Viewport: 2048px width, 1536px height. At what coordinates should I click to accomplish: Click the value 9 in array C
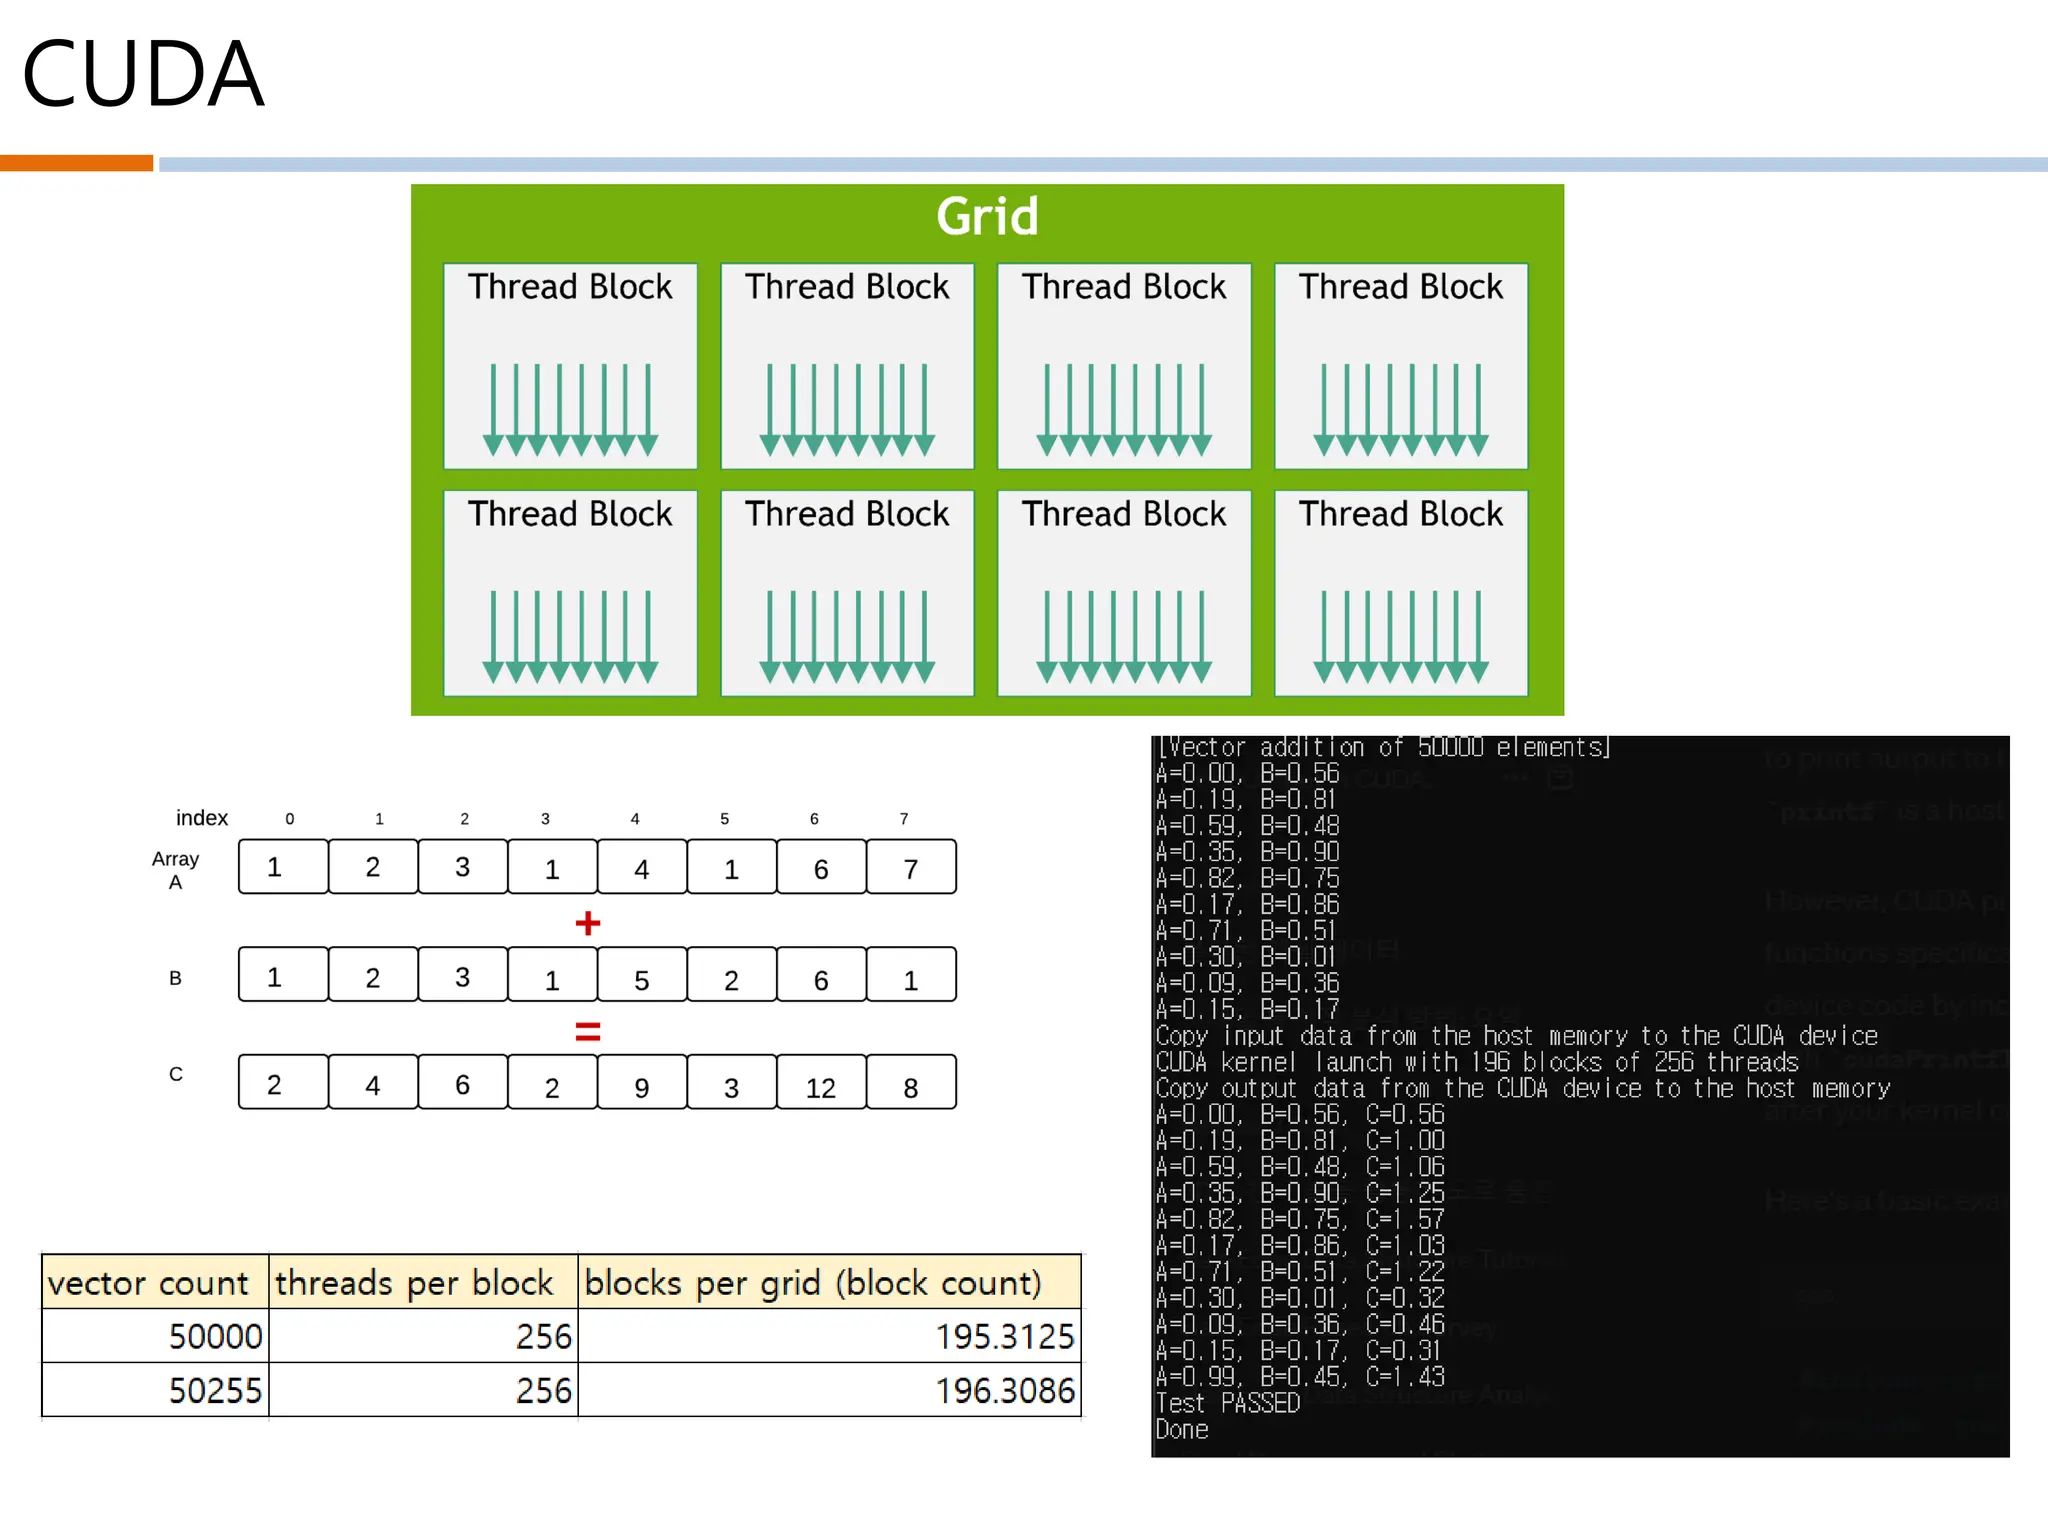pyautogui.click(x=641, y=1088)
